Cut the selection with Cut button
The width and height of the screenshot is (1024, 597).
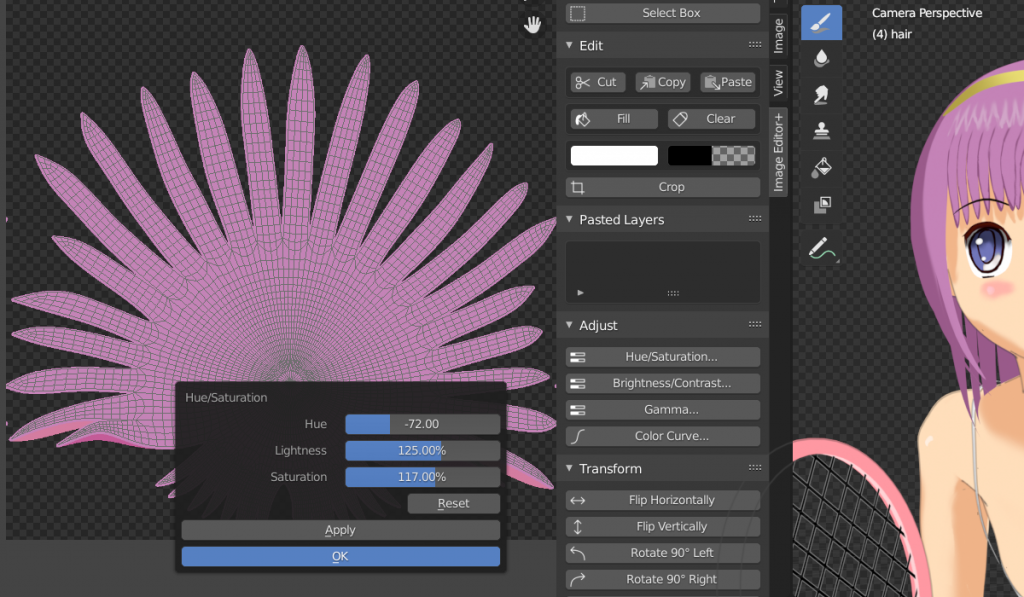pyautogui.click(x=598, y=82)
